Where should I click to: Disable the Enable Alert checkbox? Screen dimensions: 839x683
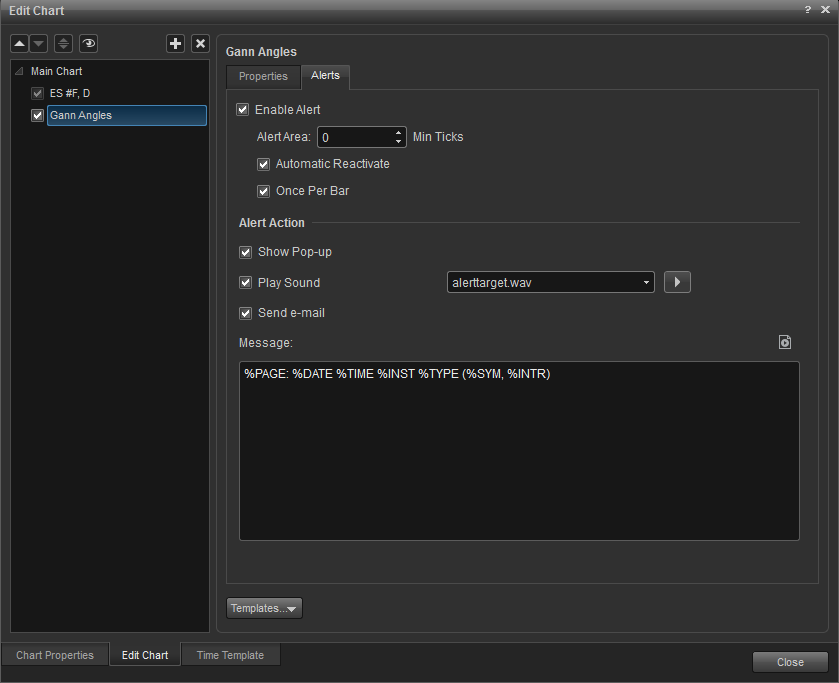point(242,109)
